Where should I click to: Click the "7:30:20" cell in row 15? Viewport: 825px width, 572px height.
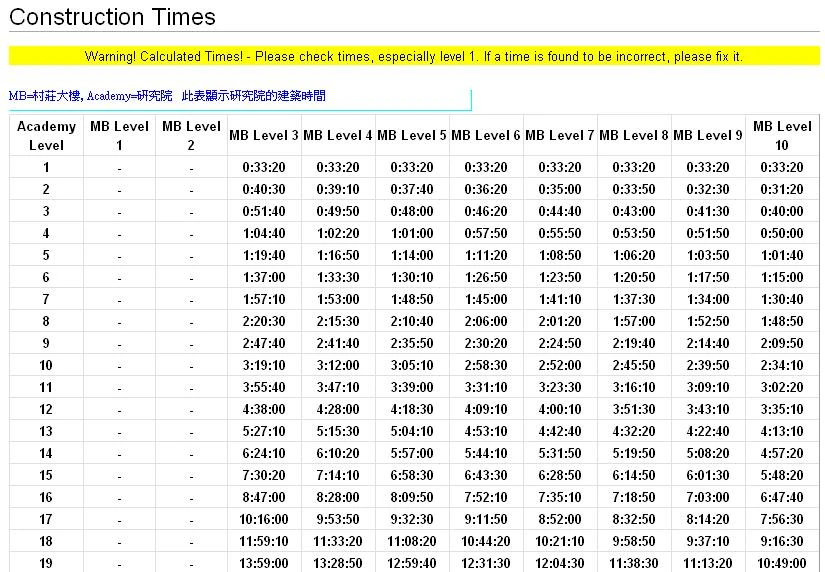pos(264,475)
